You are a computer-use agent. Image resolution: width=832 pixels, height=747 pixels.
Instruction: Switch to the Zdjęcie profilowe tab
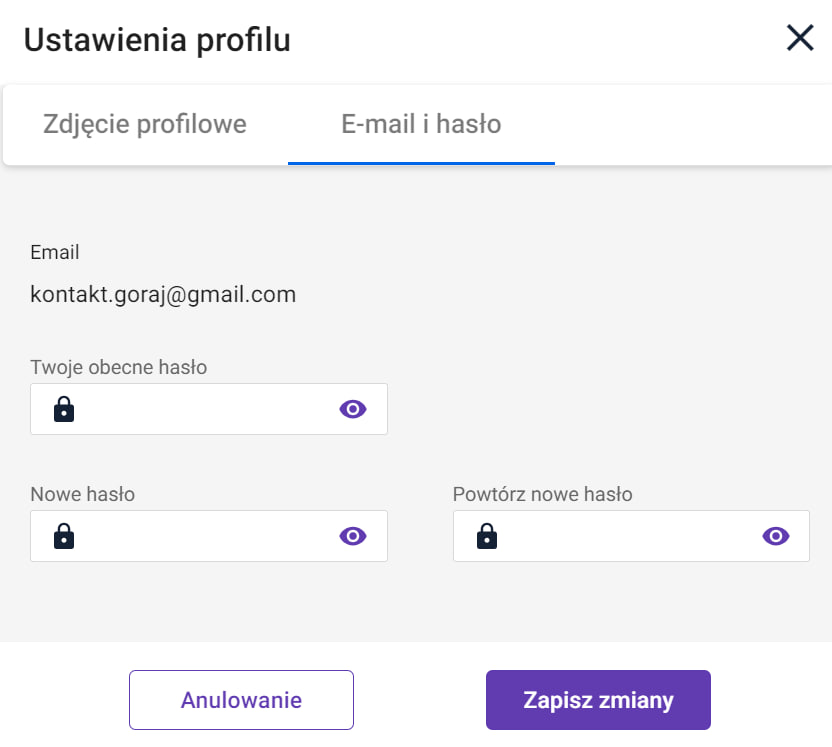point(145,124)
